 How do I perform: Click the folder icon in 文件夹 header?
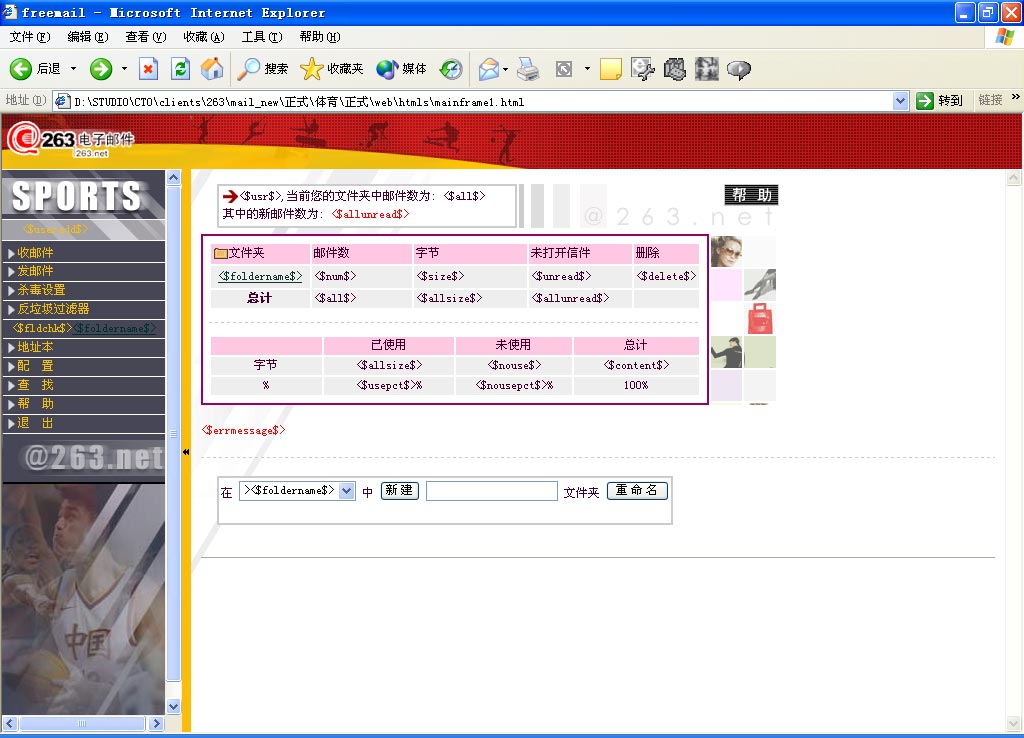pyautogui.click(x=221, y=253)
